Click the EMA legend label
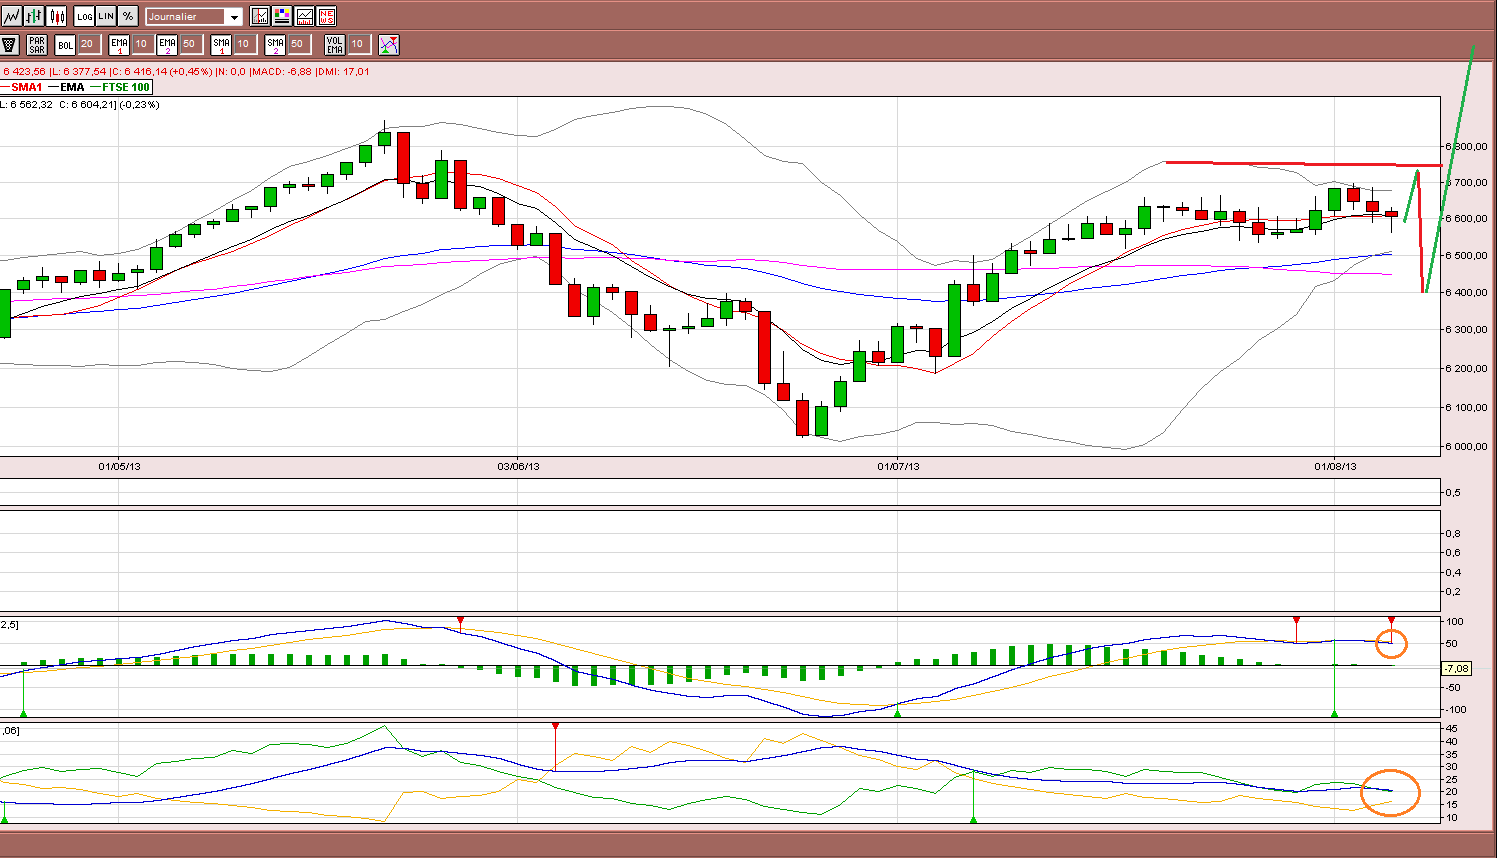 coord(72,87)
